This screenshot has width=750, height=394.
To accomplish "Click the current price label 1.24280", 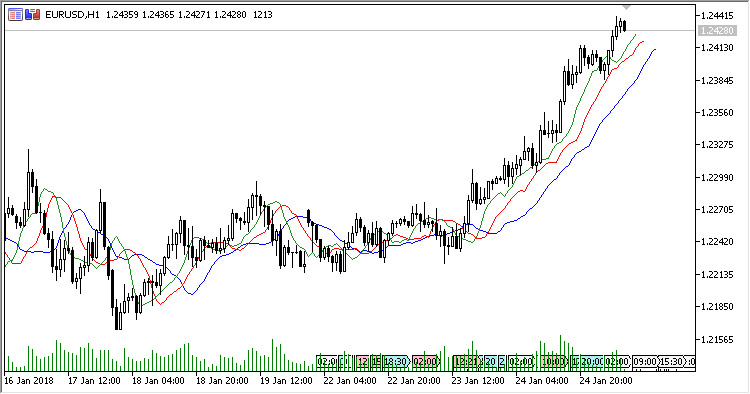I will (x=716, y=31).
